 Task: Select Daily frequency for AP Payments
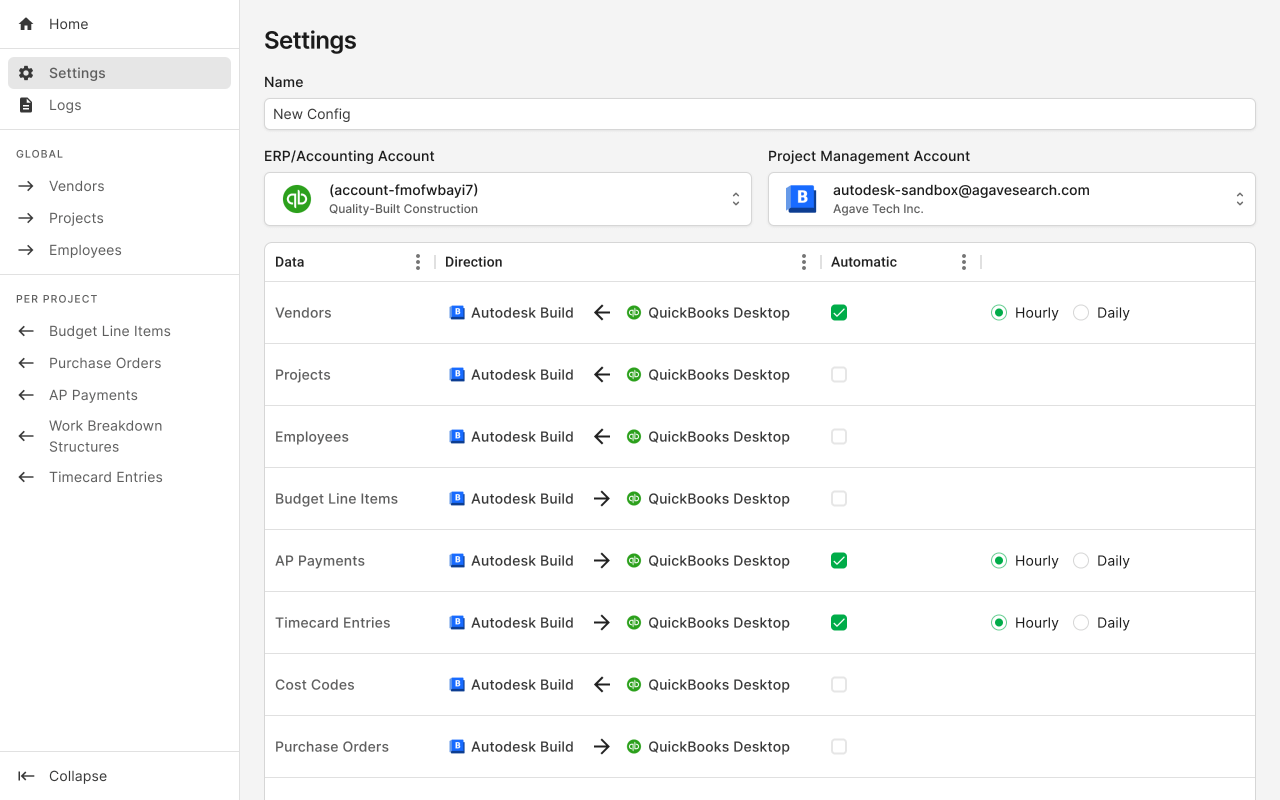[x=1081, y=561]
